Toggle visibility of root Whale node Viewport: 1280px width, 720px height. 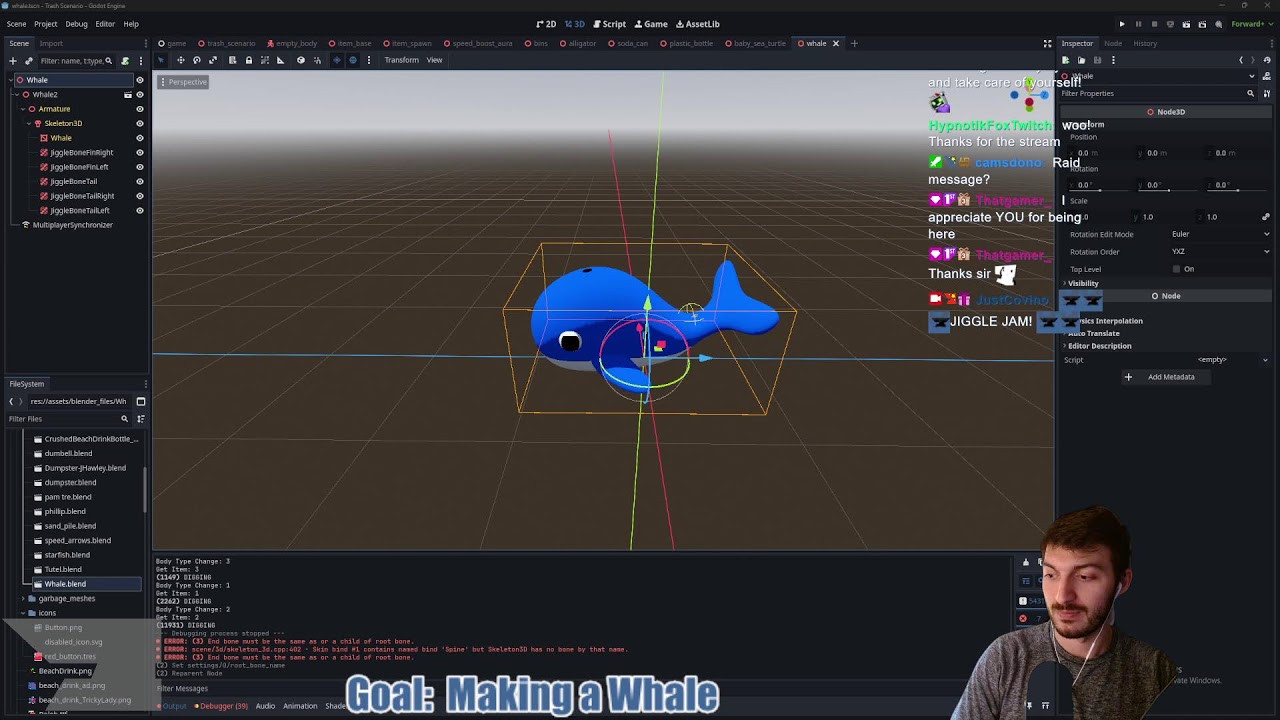point(139,80)
